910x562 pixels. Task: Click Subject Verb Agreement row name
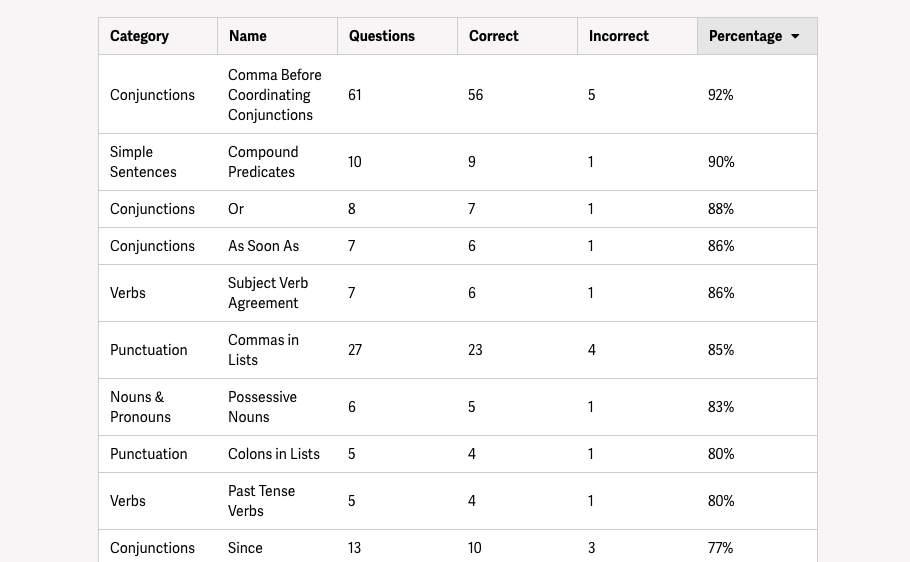tap(268, 293)
